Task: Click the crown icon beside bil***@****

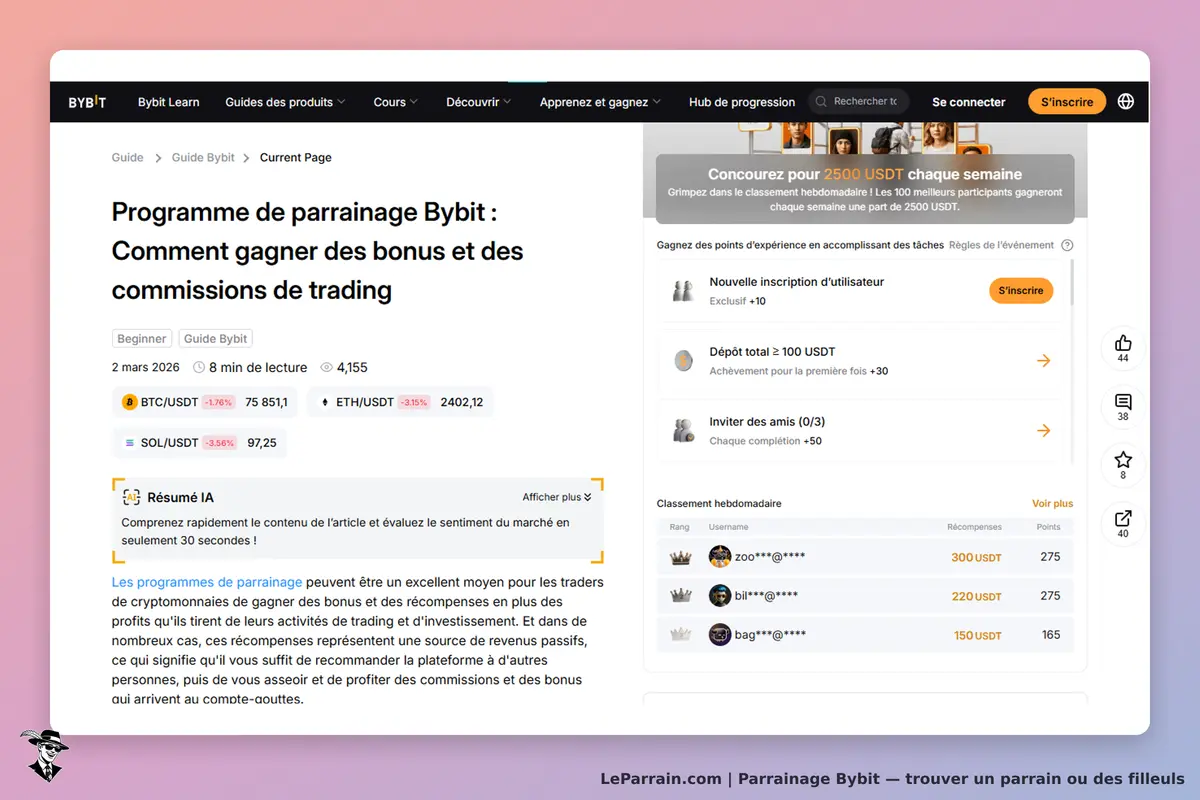Action: (681, 595)
